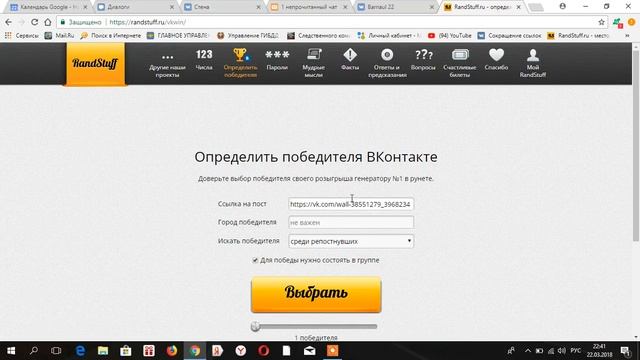Toggle the group membership required checkbox
The width and height of the screenshot is (640, 360).
click(255, 260)
